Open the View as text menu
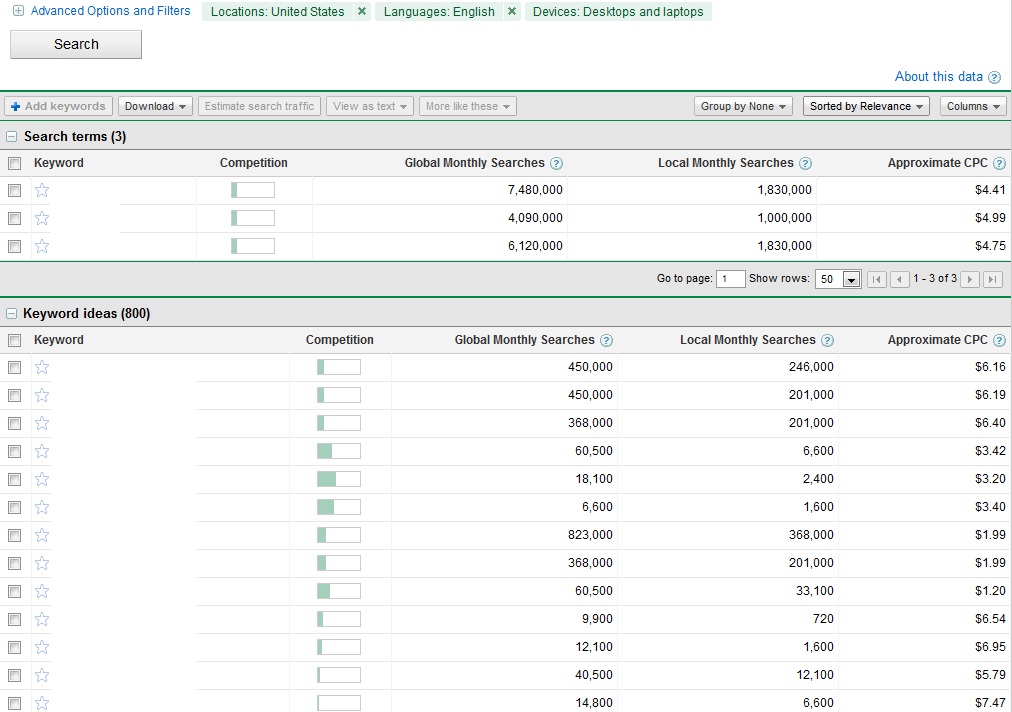Viewport: 1012px width, 712px height. click(370, 107)
